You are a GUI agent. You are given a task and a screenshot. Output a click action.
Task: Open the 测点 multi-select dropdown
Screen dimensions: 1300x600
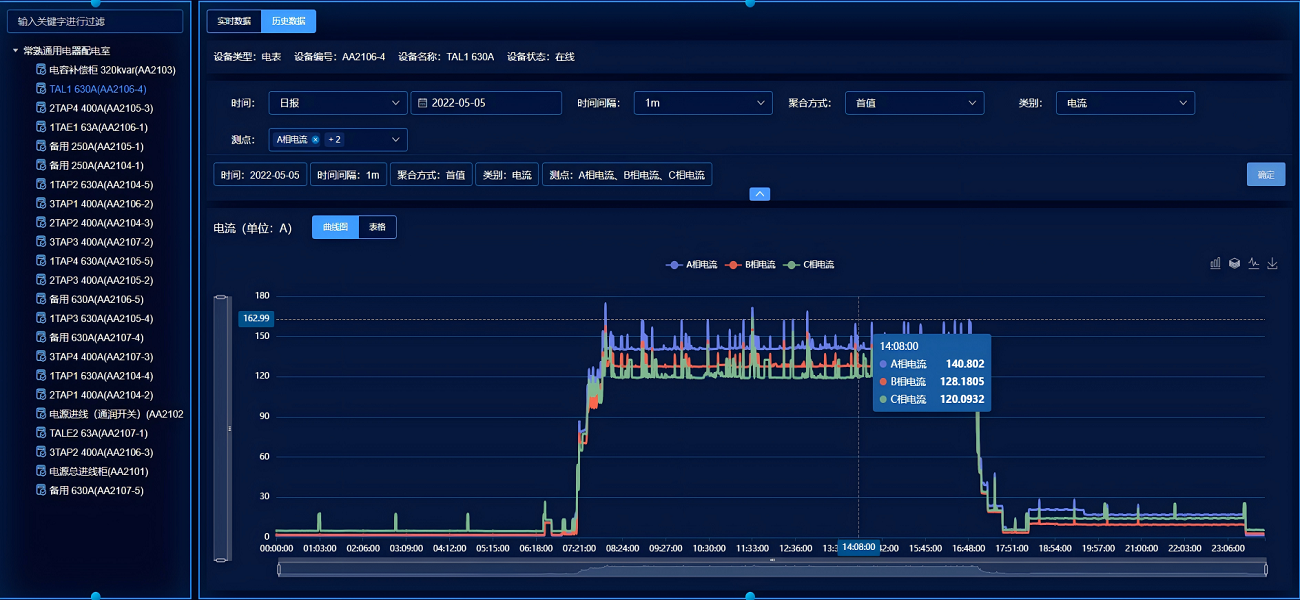[338, 140]
